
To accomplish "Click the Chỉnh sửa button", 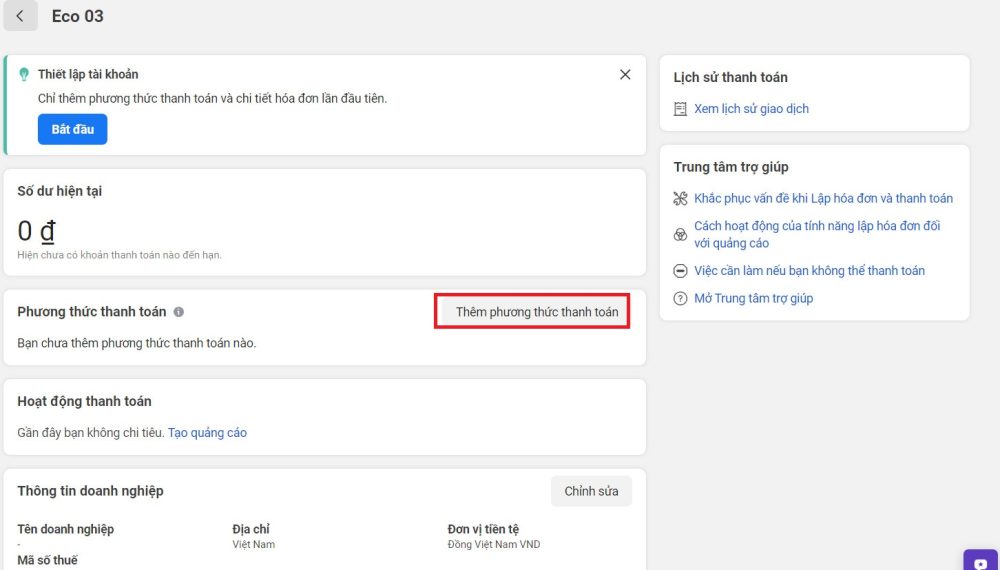I will click(591, 491).
